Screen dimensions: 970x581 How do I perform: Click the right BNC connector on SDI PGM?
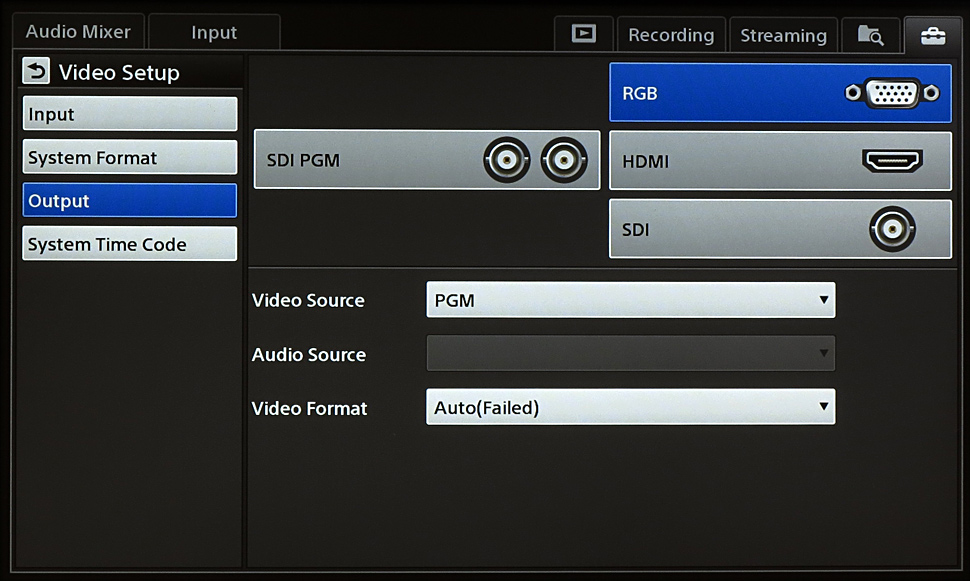(564, 160)
